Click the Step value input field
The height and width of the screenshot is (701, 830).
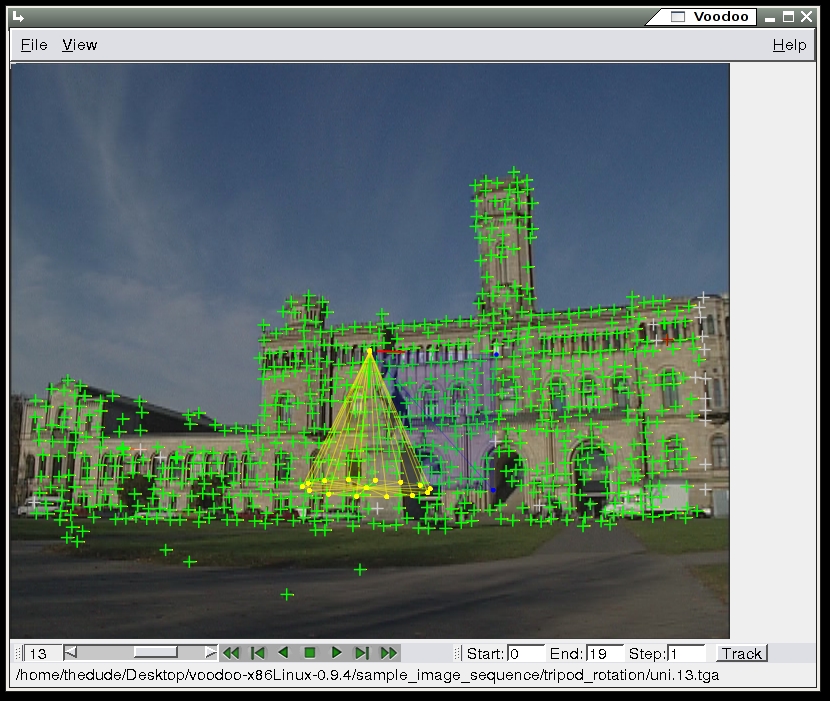686,654
